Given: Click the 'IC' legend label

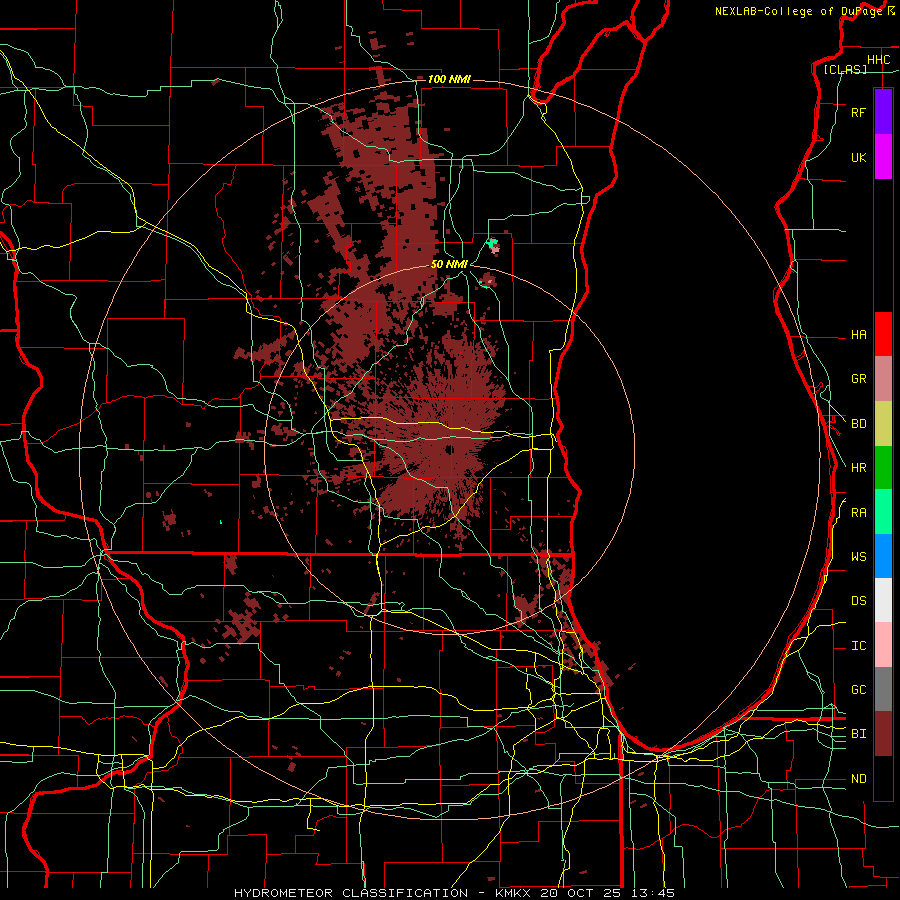Looking at the screenshot, I should click(x=858, y=646).
